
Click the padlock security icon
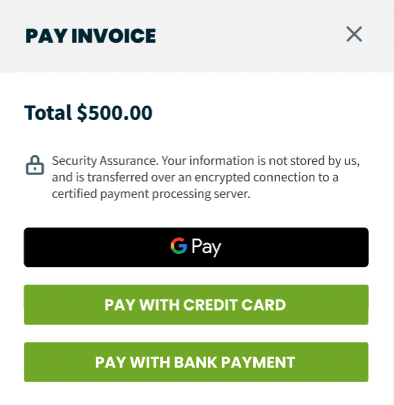[35, 165]
